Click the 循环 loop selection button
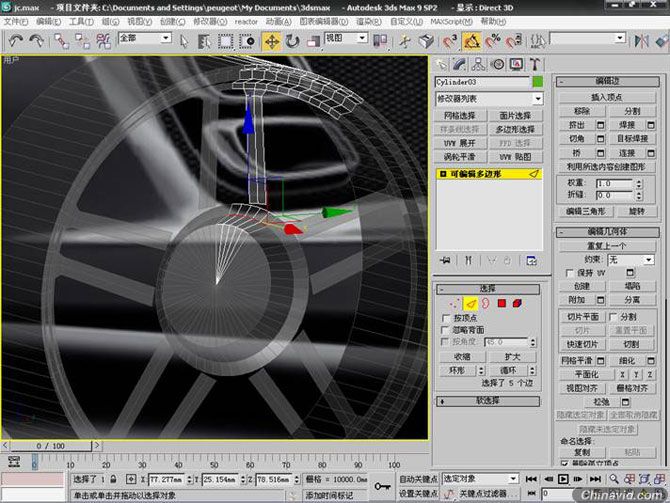The image size is (670, 503). (x=508, y=370)
